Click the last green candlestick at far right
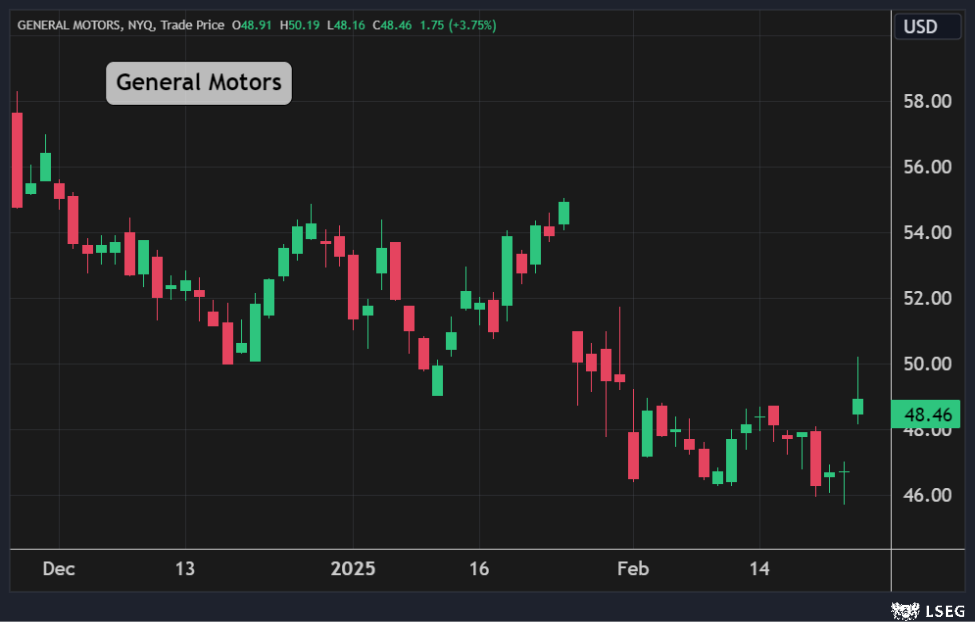The width and height of the screenshot is (975, 622). tap(858, 406)
